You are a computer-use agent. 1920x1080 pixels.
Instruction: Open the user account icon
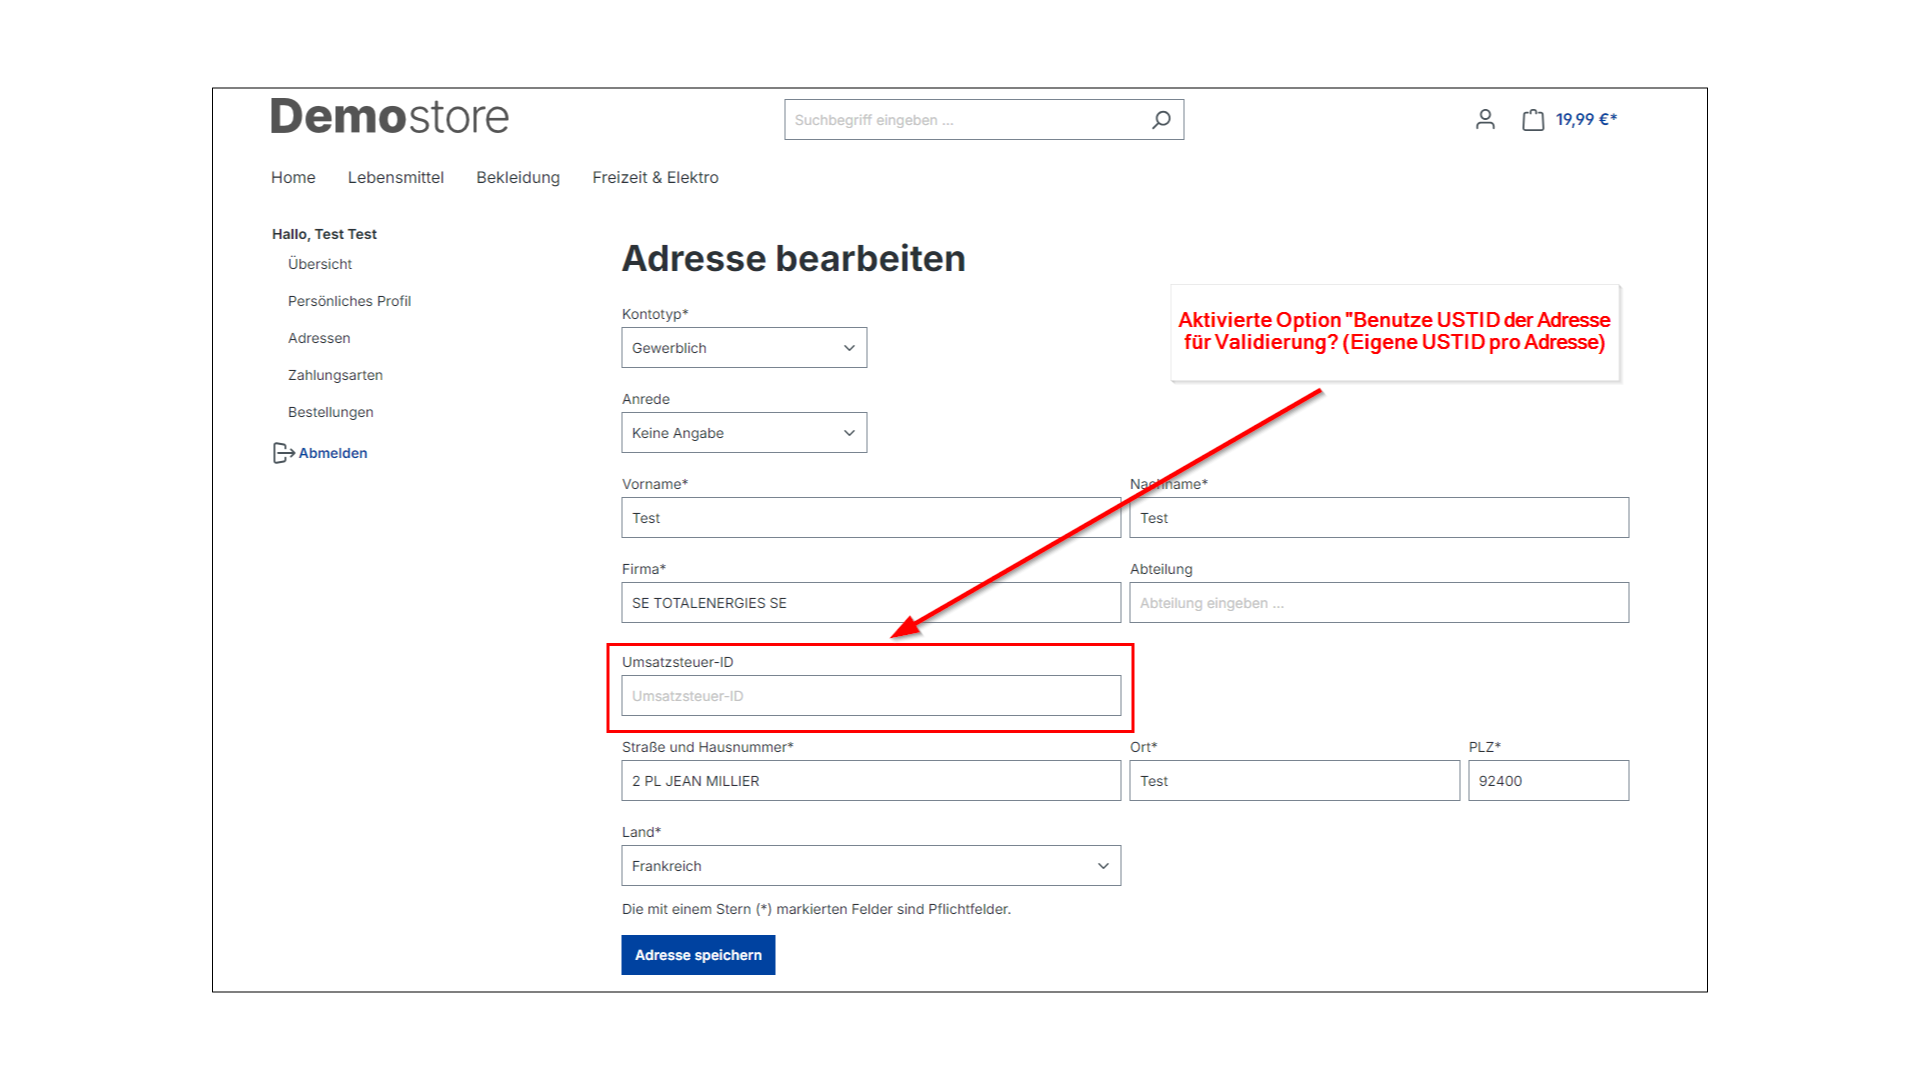click(1485, 120)
